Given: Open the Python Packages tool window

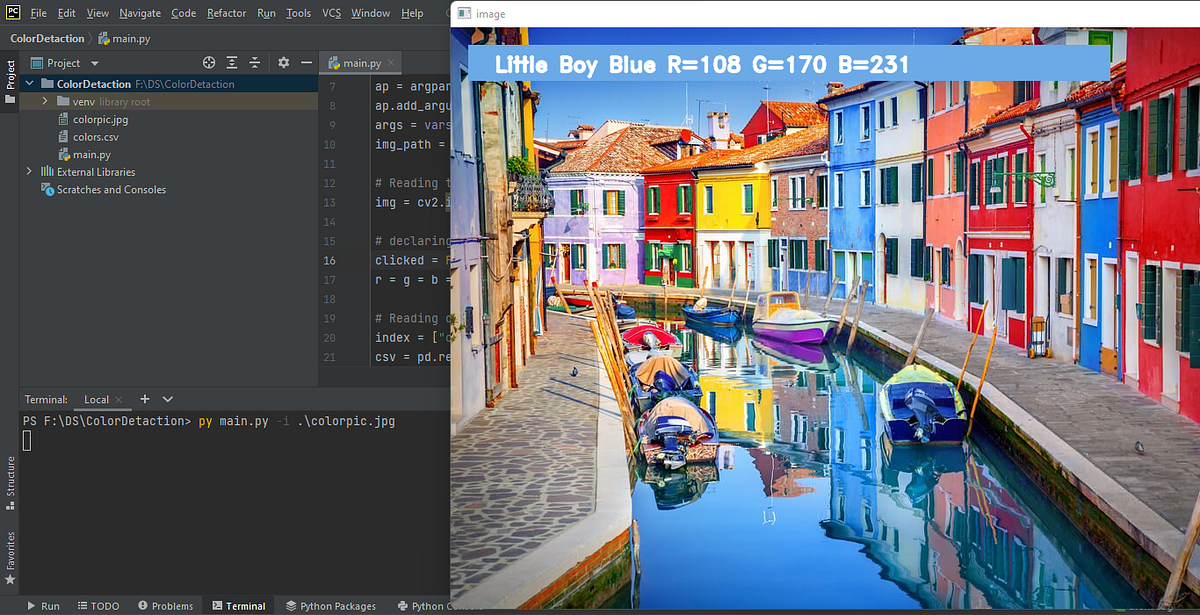Looking at the screenshot, I should 332,605.
